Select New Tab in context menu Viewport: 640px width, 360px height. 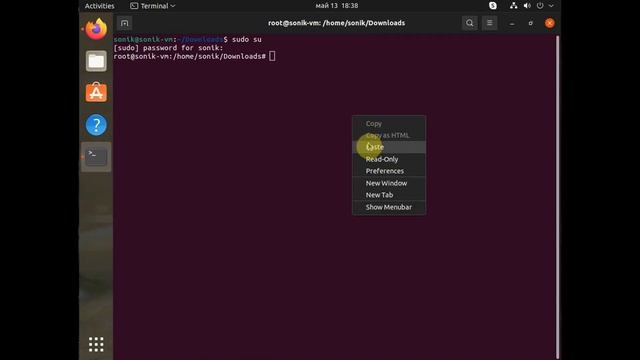pos(389,195)
